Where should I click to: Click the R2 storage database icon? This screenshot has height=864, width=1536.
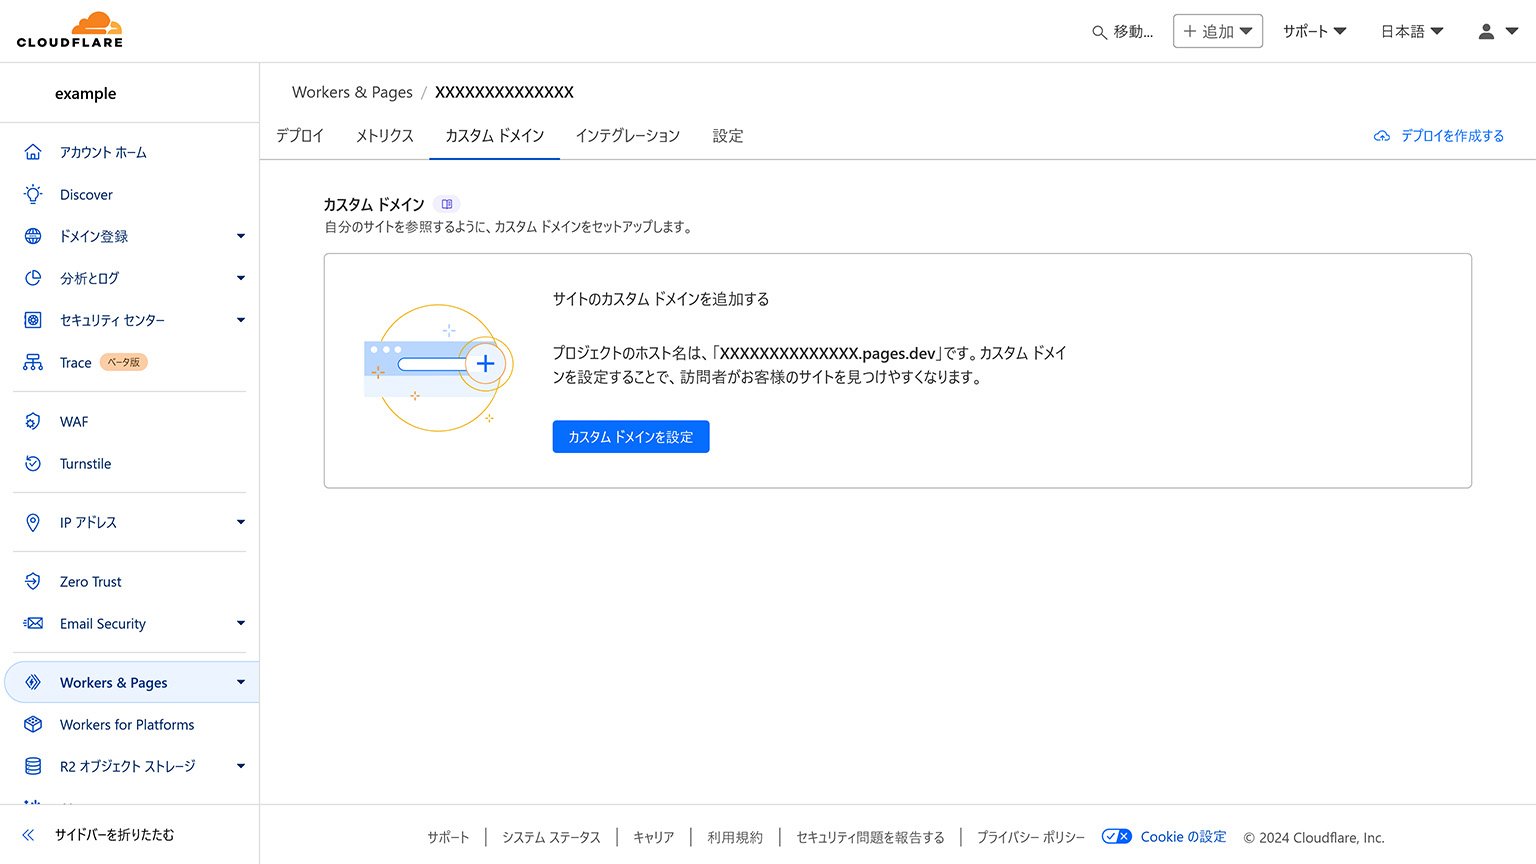point(33,766)
